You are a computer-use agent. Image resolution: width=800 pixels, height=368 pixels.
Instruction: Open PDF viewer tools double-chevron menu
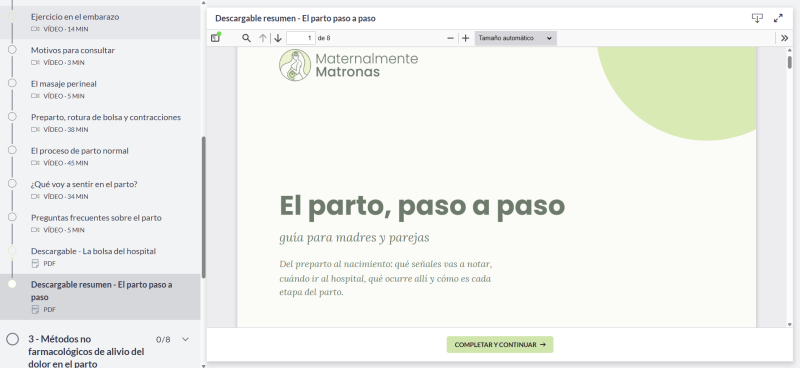[x=785, y=38]
